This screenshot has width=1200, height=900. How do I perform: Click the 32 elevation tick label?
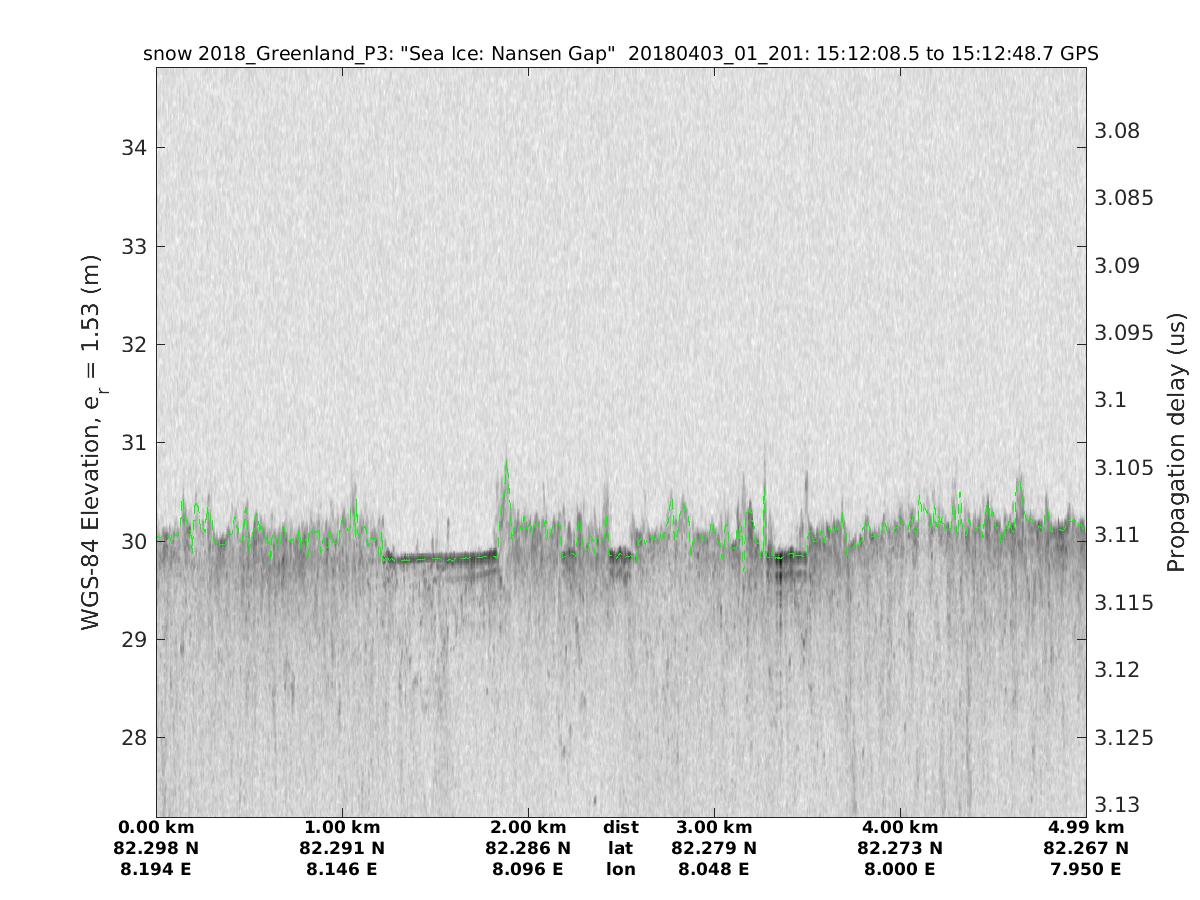pos(133,345)
